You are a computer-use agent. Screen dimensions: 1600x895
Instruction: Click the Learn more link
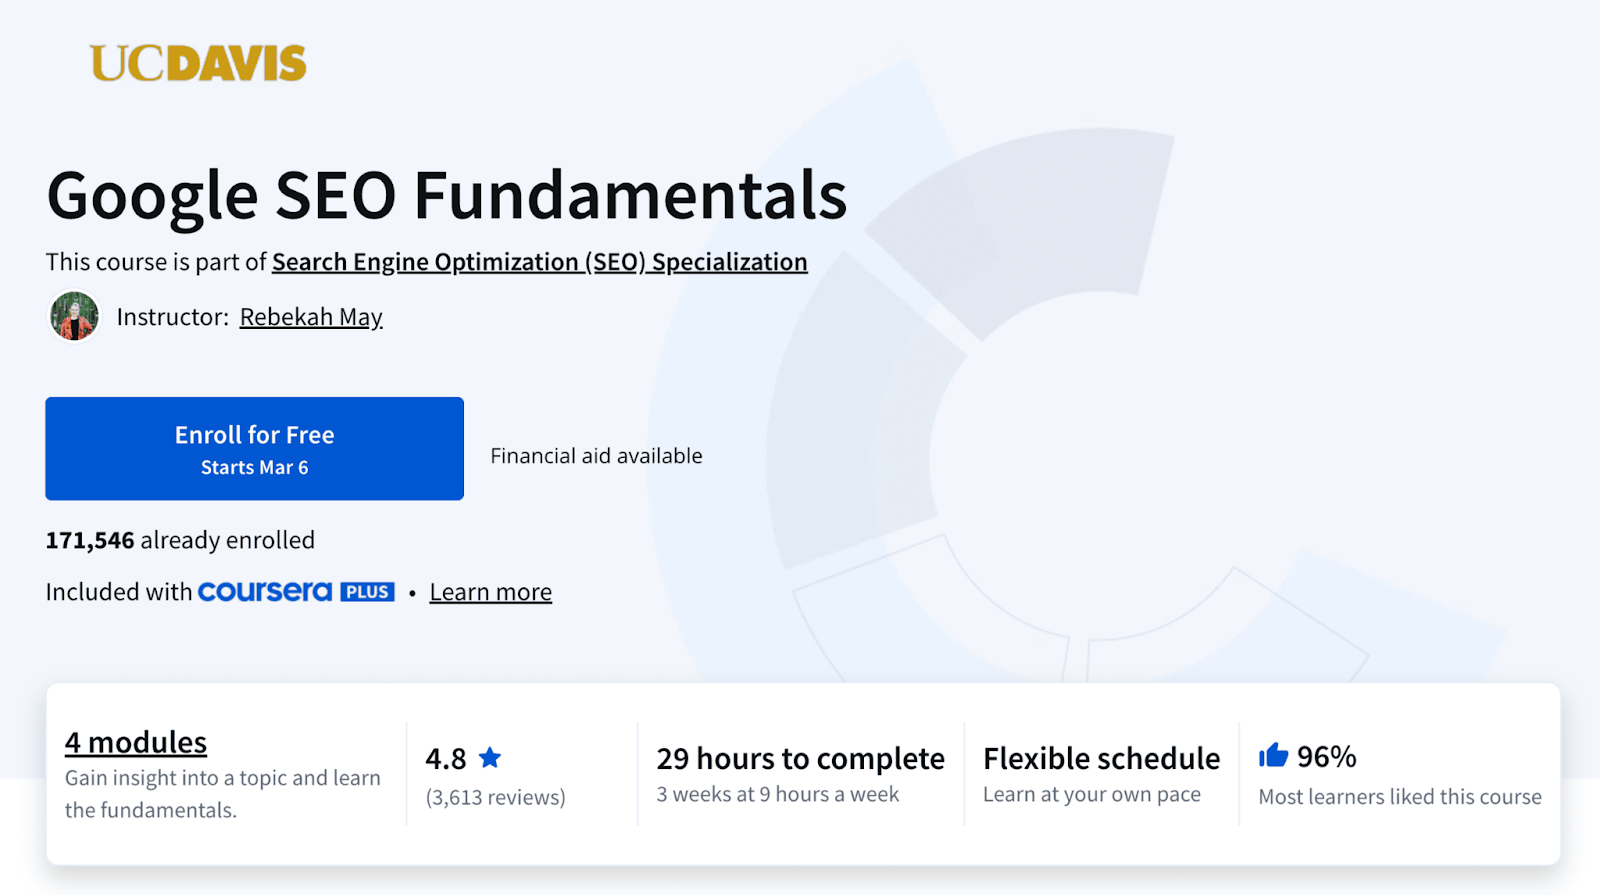(x=490, y=592)
